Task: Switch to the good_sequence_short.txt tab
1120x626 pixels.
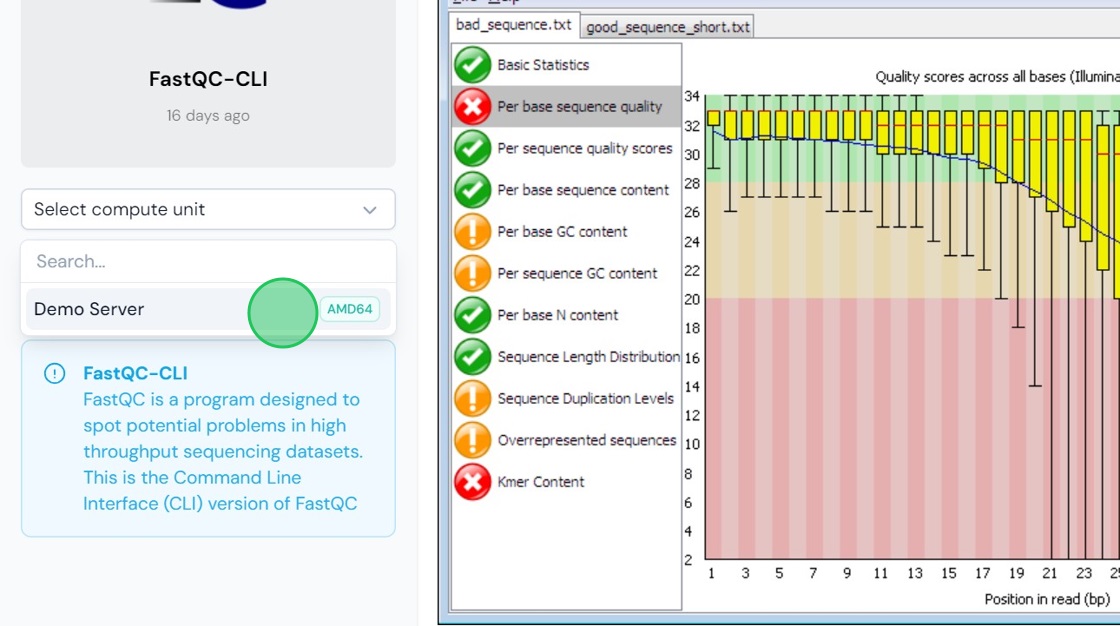Action: [x=667, y=27]
